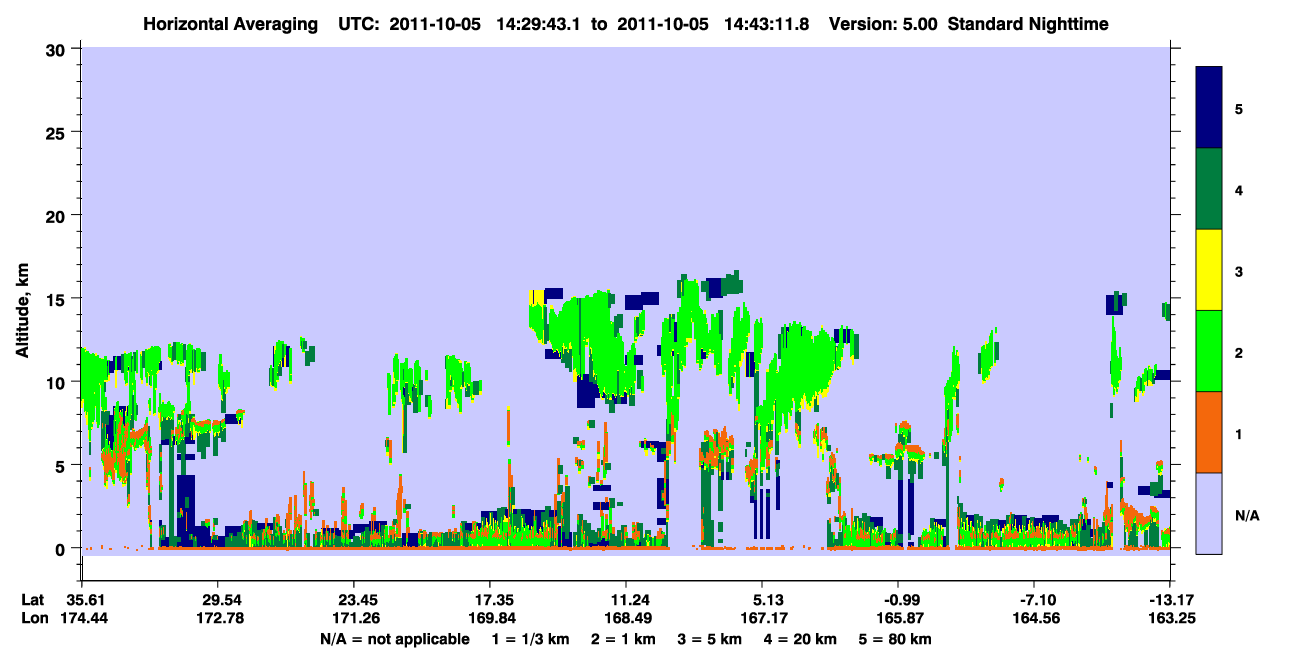Click the 'Lat' row label

[33, 599]
